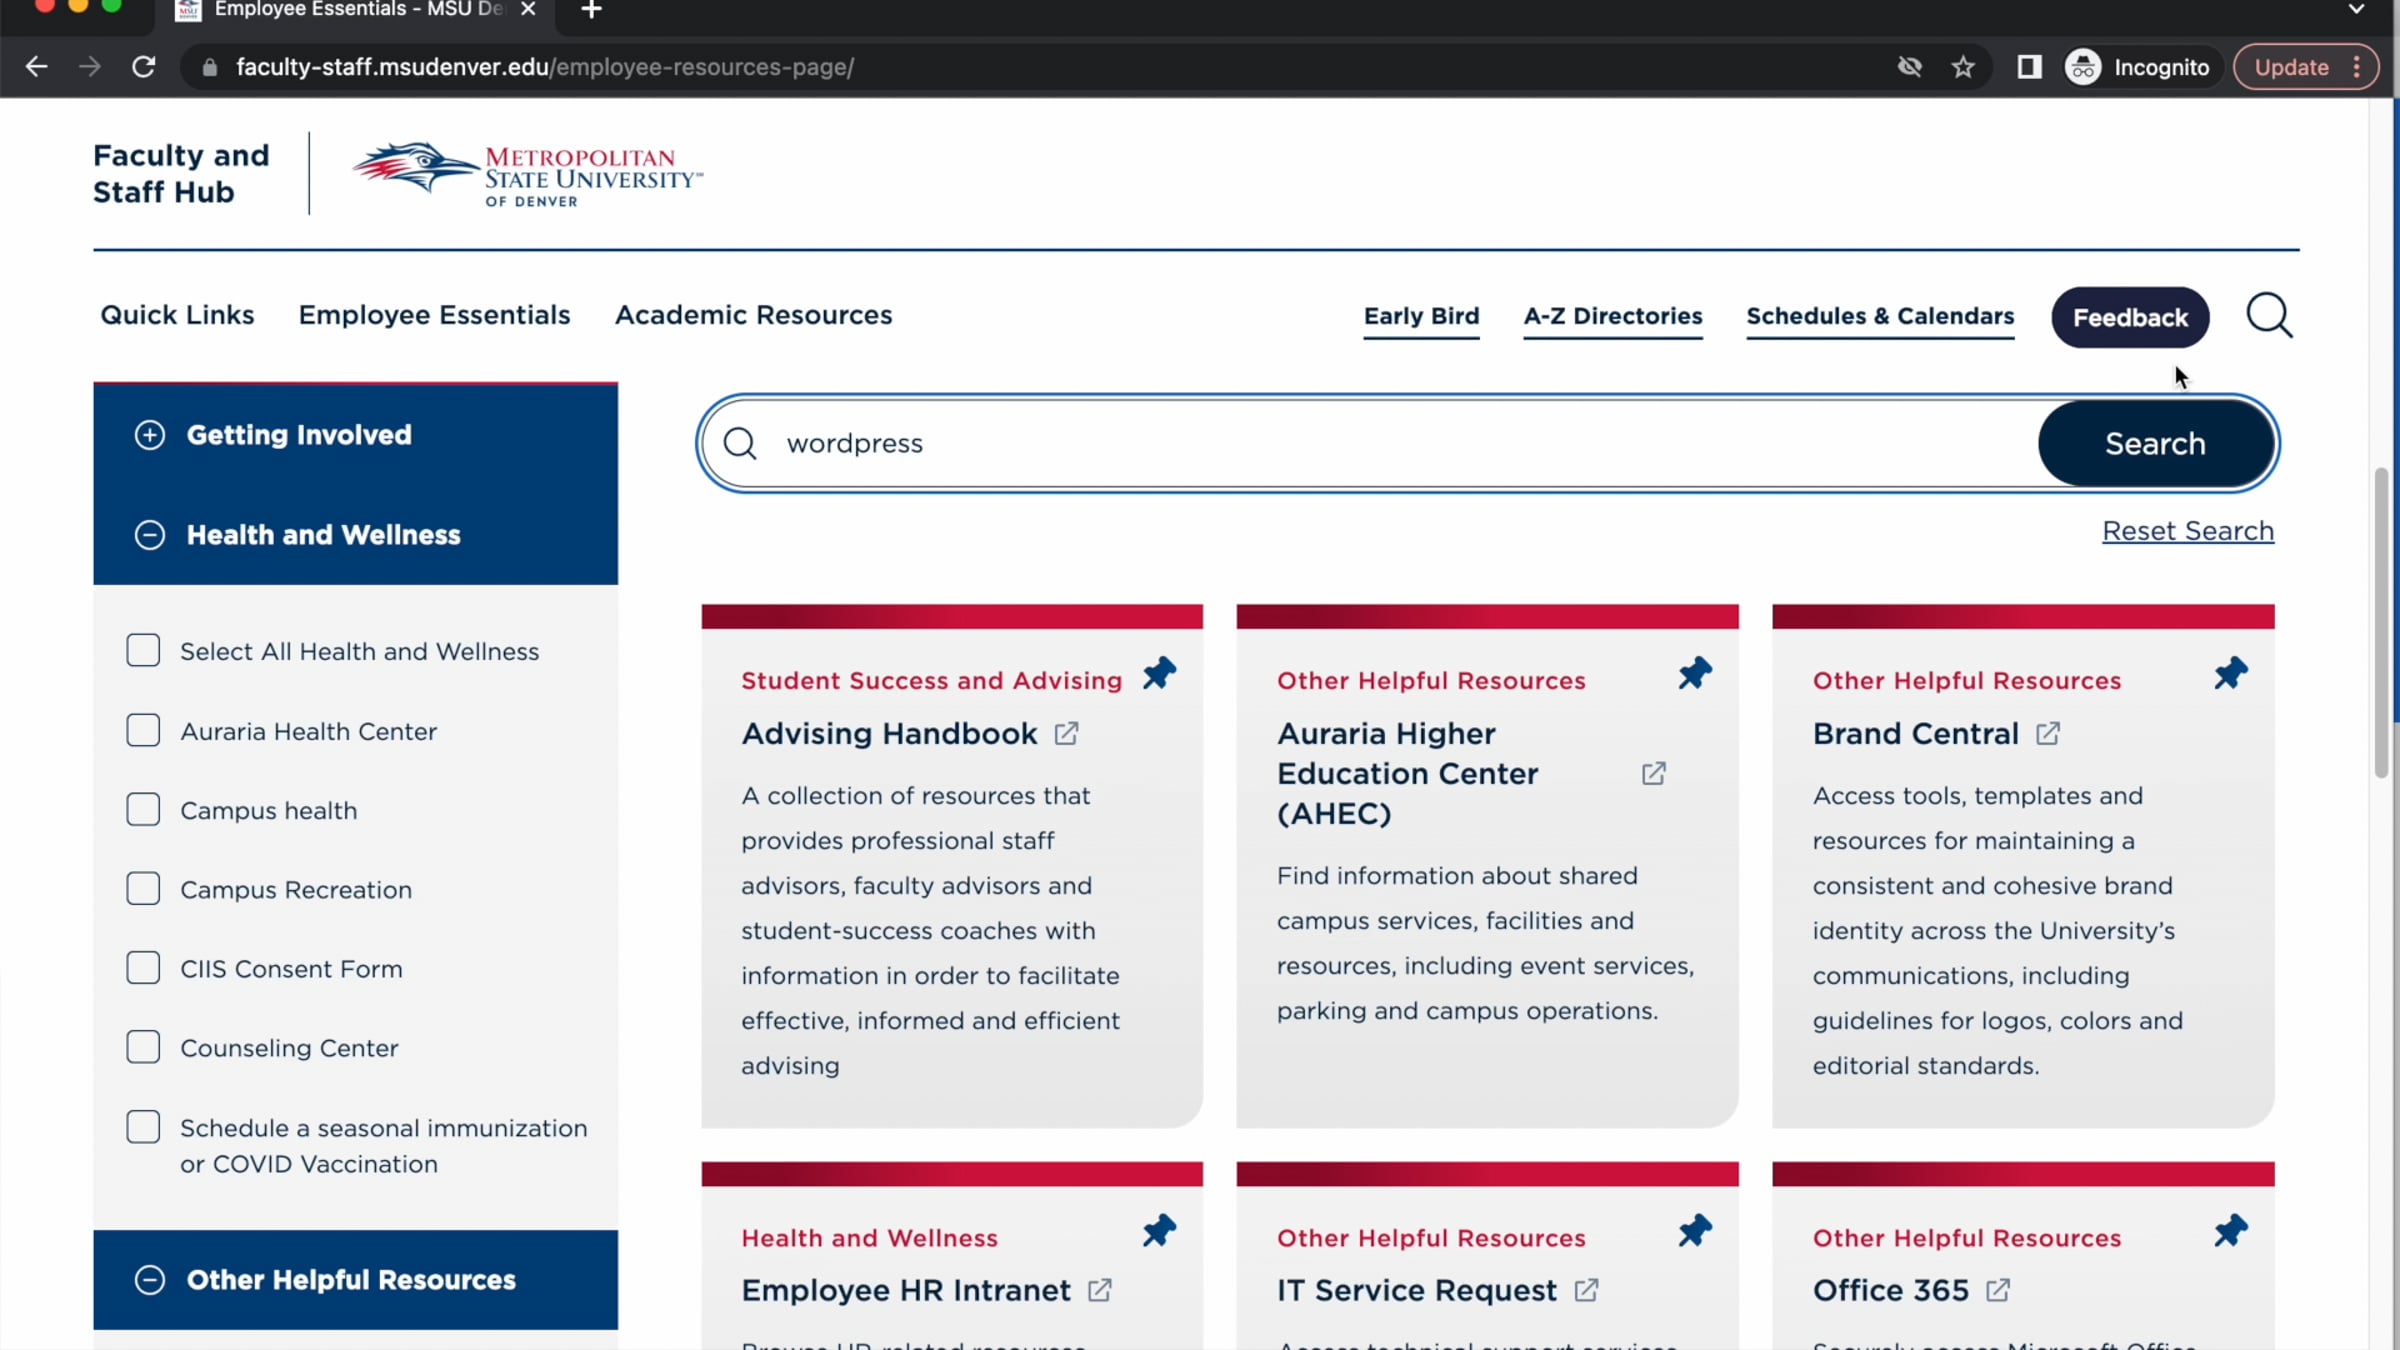Pin the Auraria Higher Education Center card
This screenshot has width=2400, height=1350.
click(1695, 673)
